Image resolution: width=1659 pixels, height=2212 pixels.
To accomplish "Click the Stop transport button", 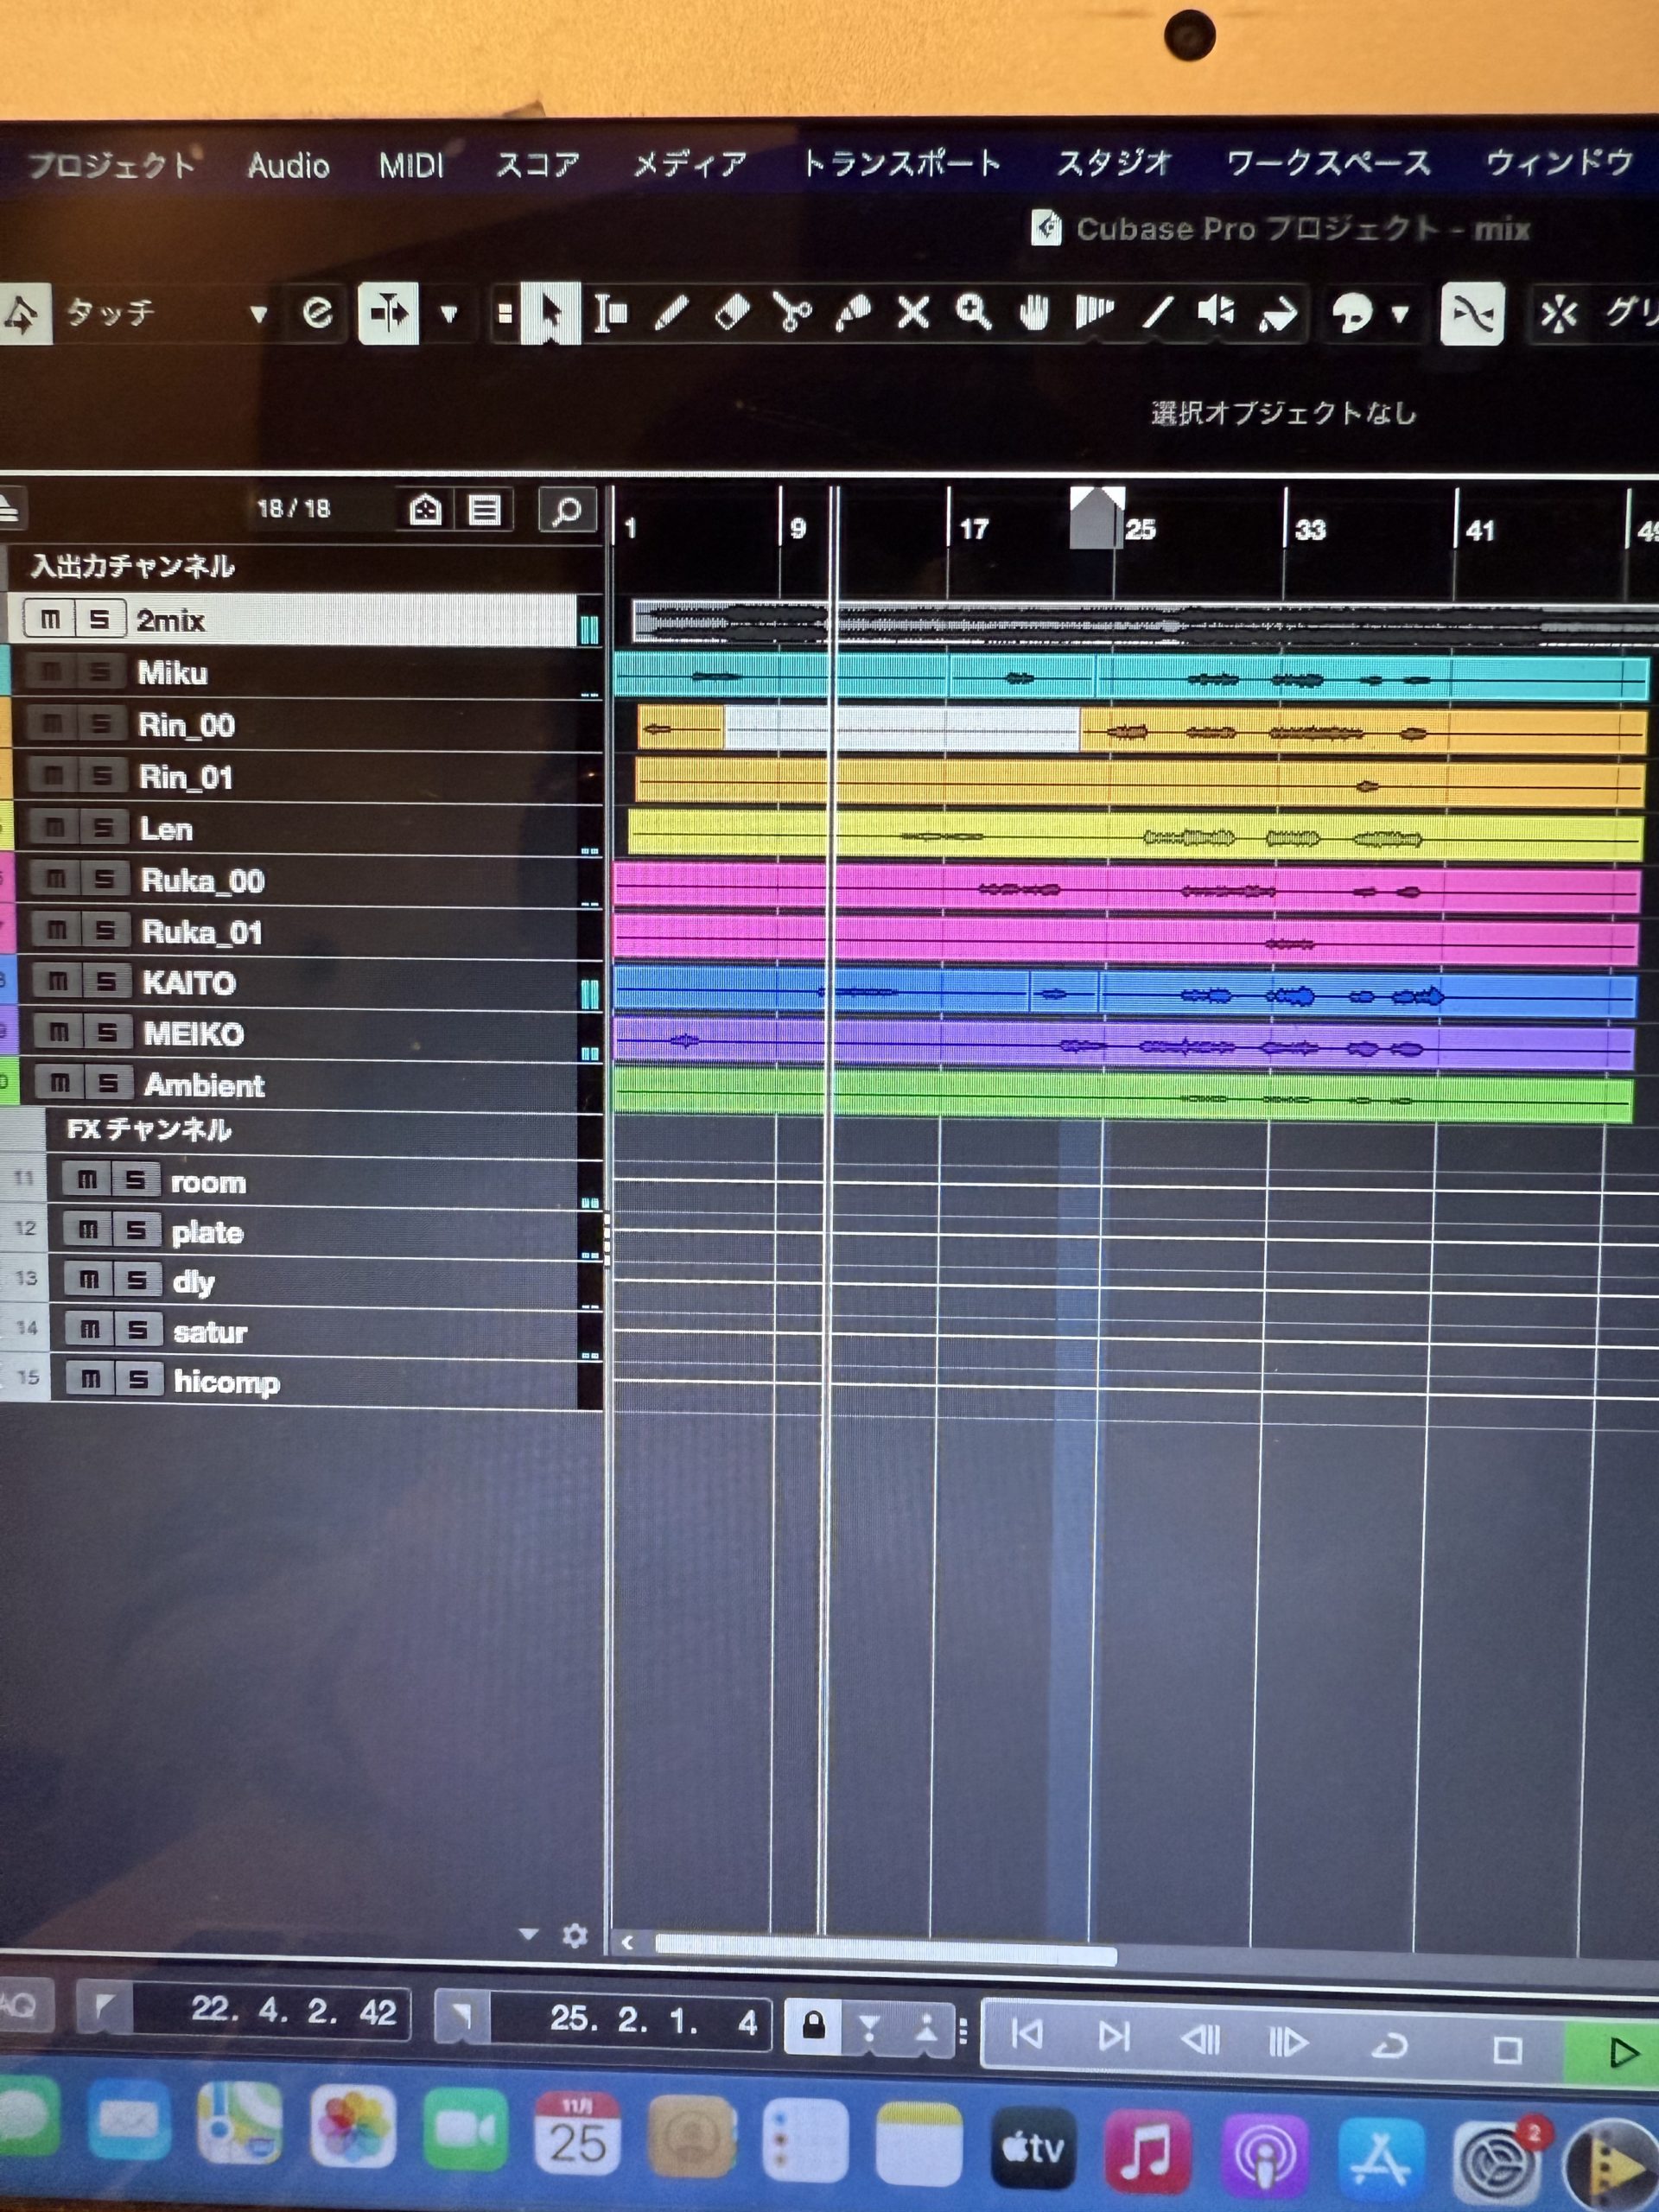I will tap(1506, 2051).
